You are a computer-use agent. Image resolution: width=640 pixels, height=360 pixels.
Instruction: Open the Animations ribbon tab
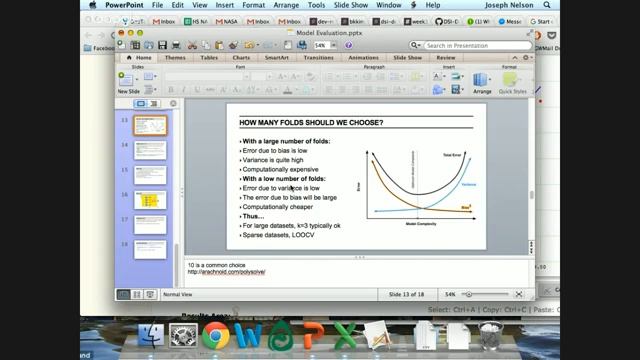[x=363, y=58]
